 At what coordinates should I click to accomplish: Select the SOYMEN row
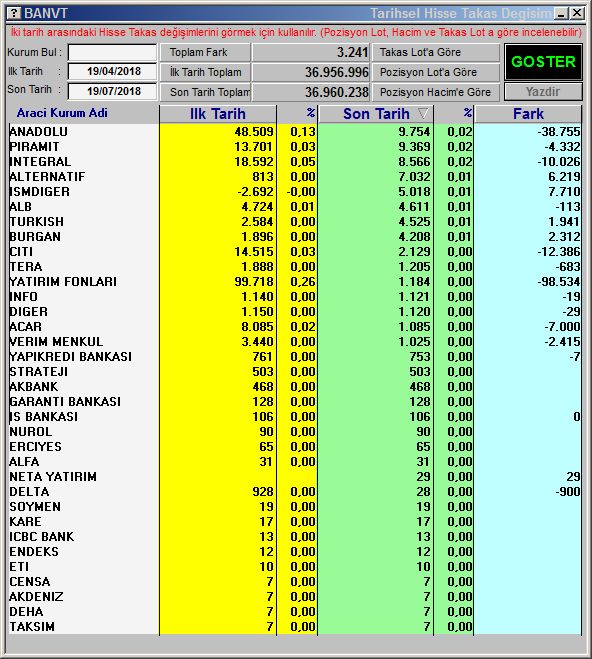pyautogui.click(x=295, y=507)
